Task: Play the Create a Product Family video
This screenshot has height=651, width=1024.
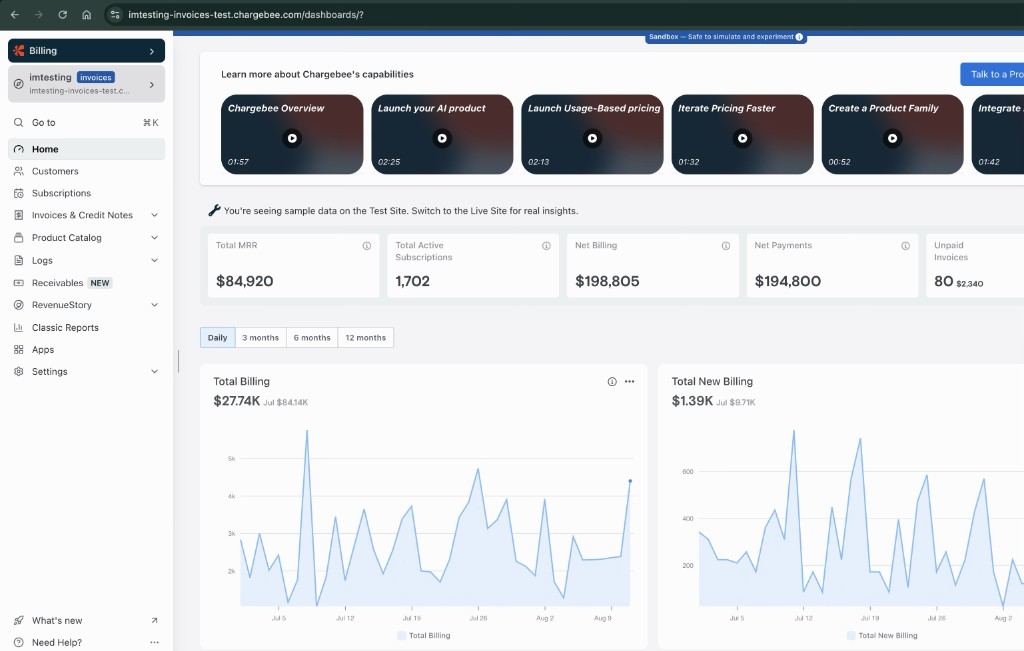Action: tap(892, 138)
